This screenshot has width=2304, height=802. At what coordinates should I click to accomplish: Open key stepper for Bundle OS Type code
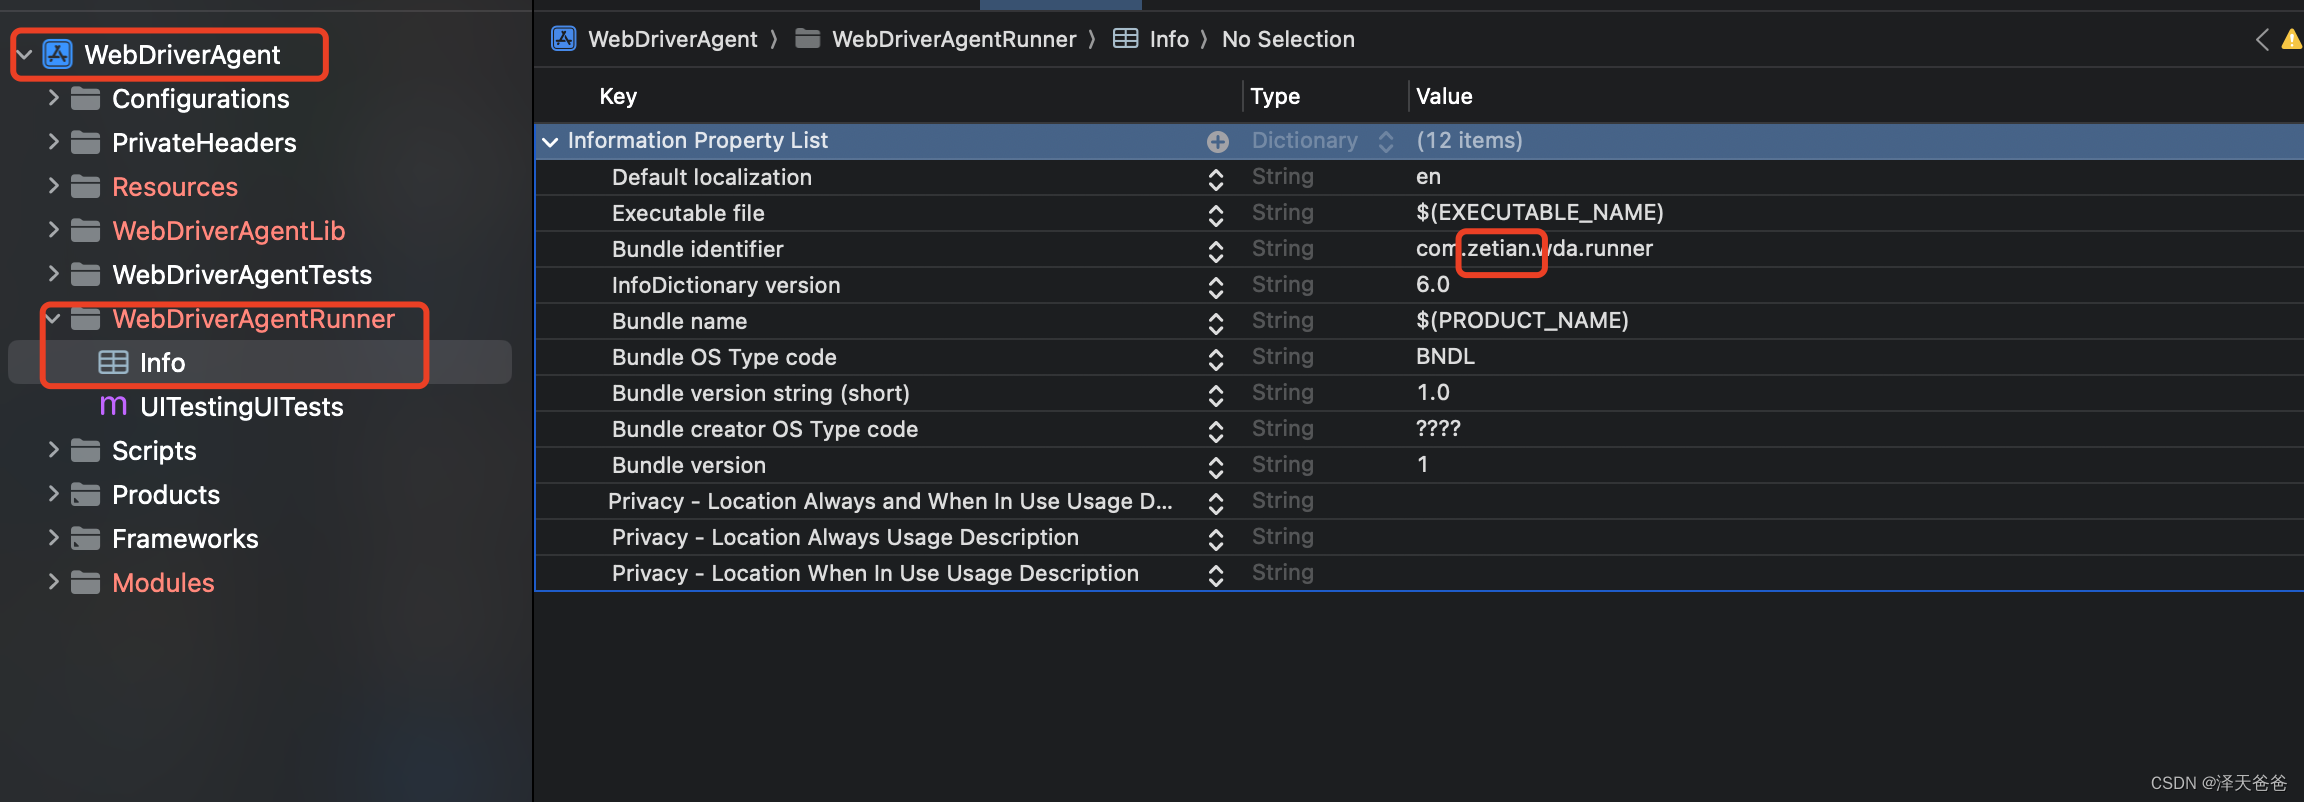point(1216,359)
